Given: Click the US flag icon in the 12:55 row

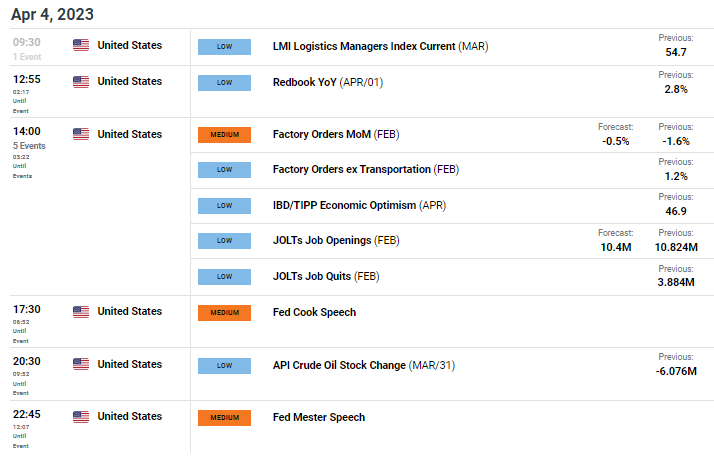Looking at the screenshot, I should tap(81, 81).
